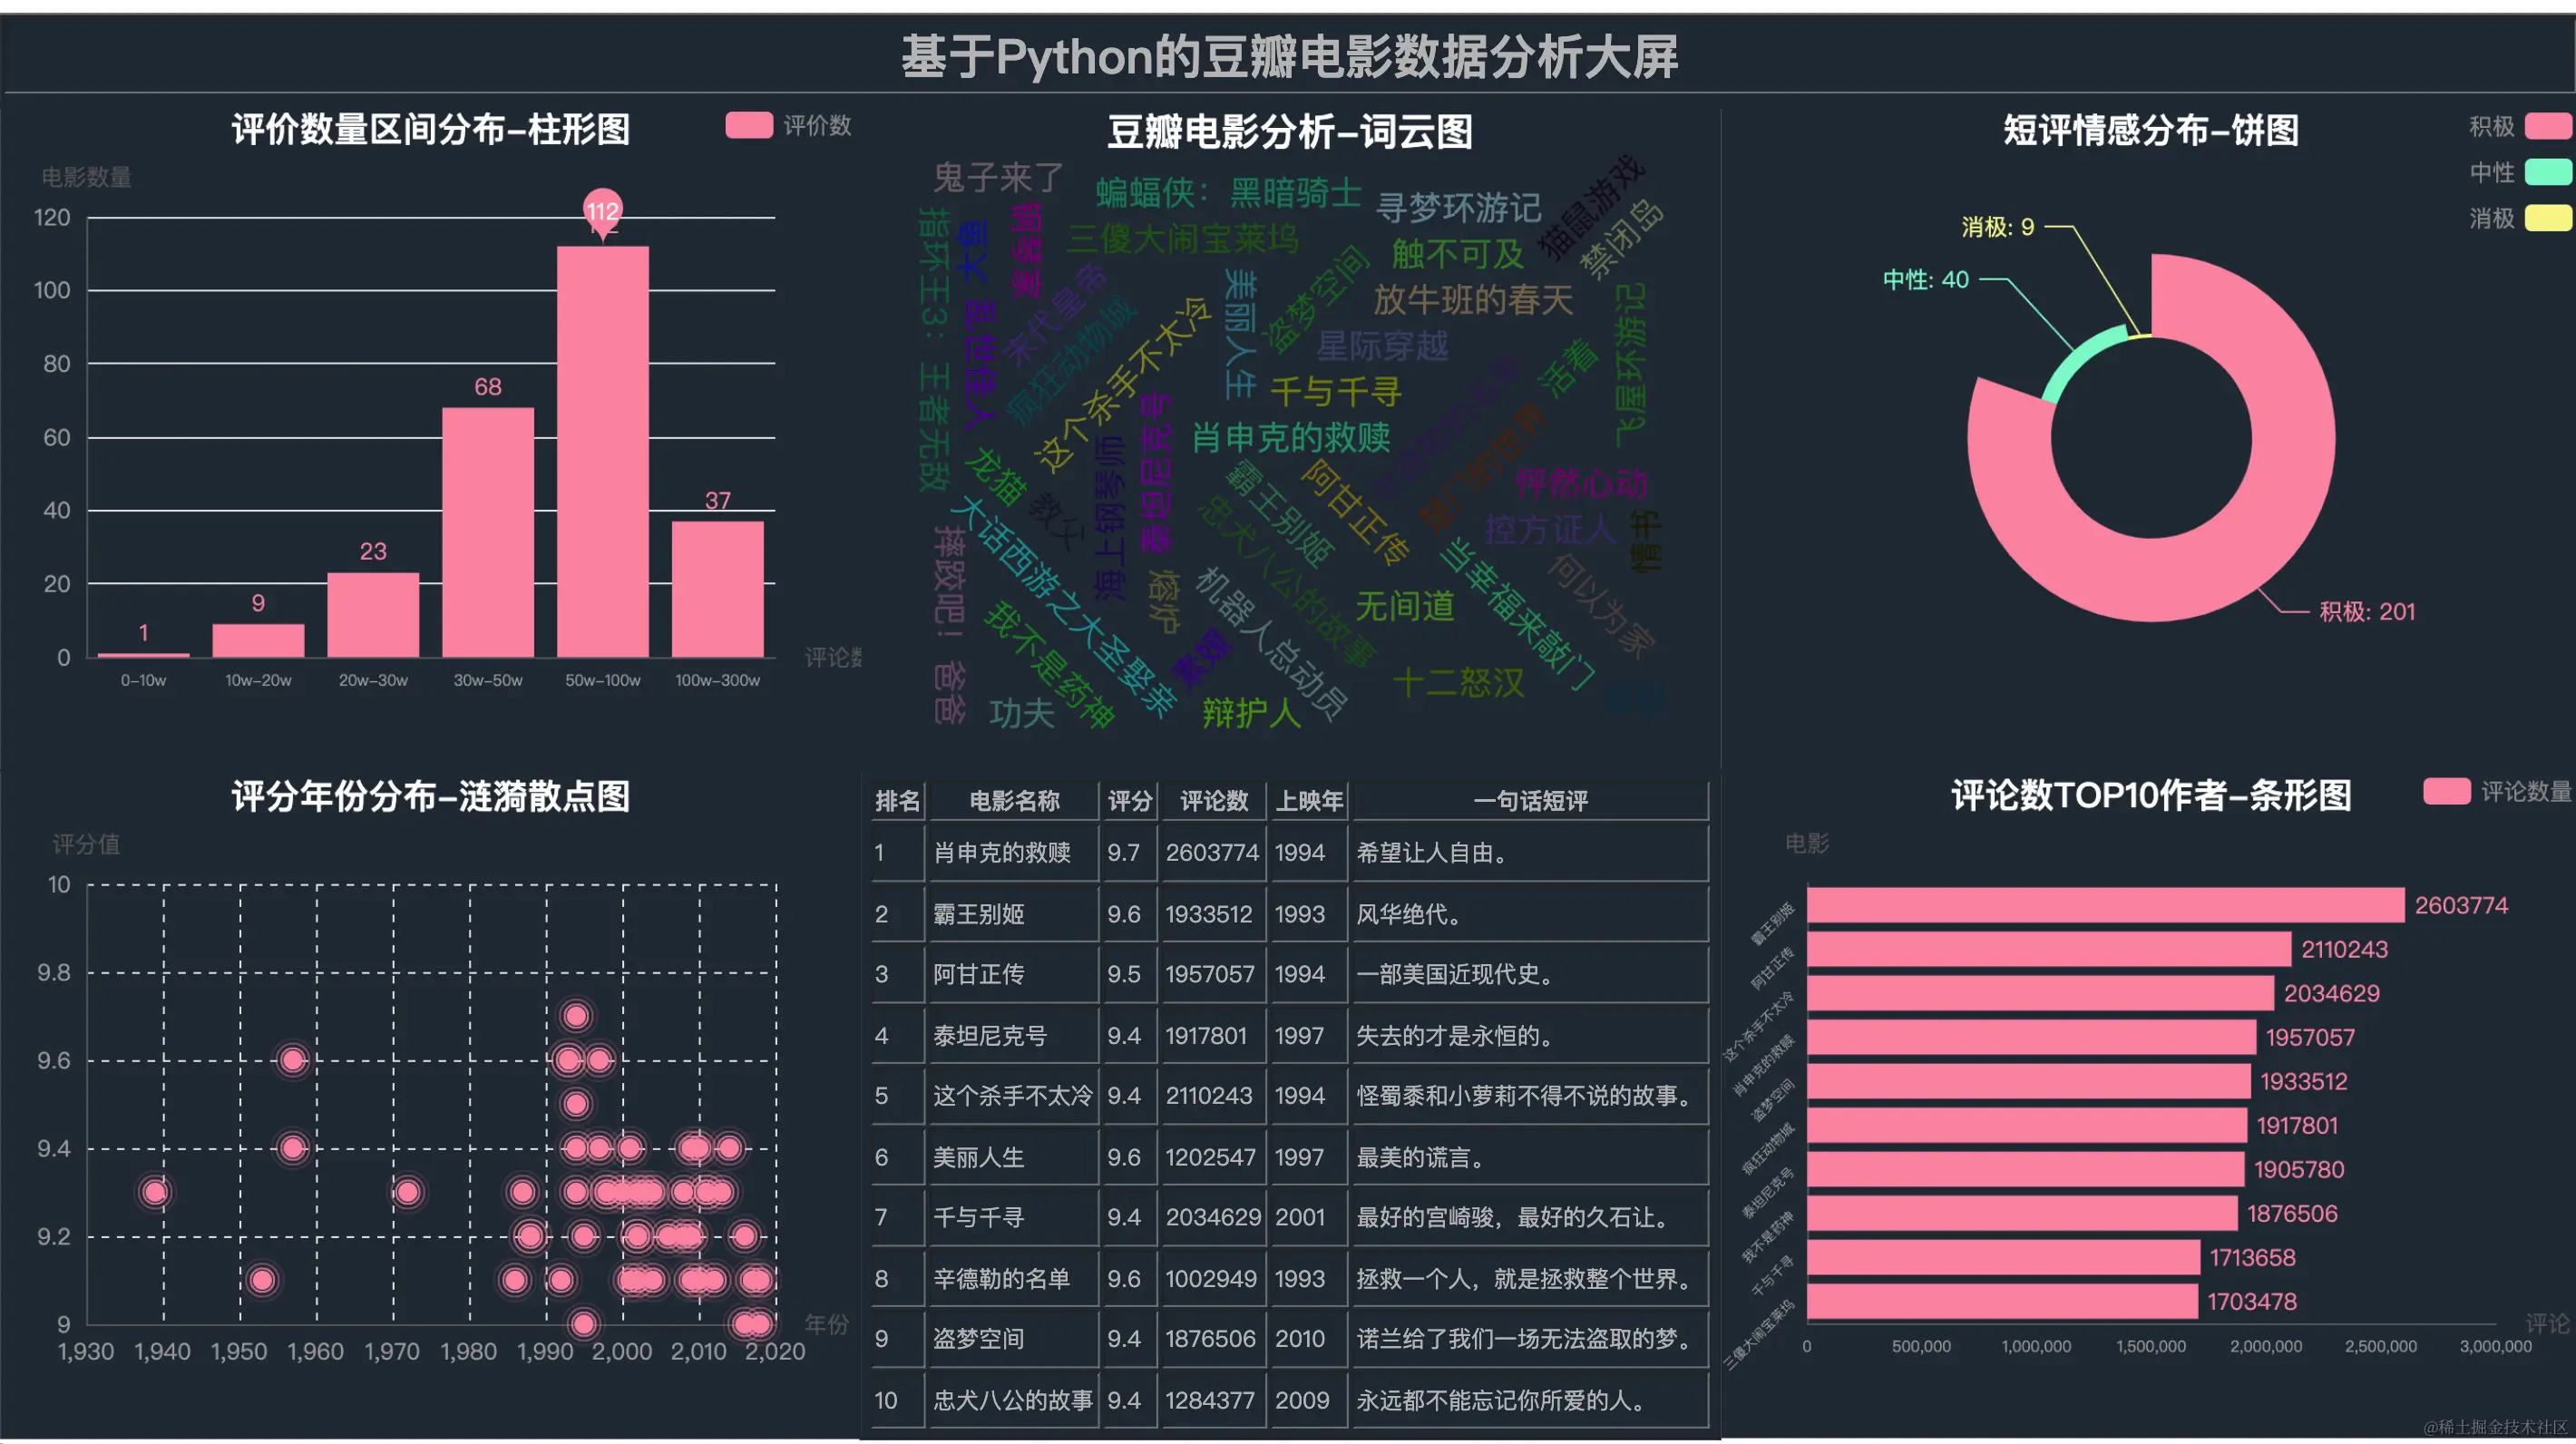Toggle the 评价数 legend swatch

[748, 125]
